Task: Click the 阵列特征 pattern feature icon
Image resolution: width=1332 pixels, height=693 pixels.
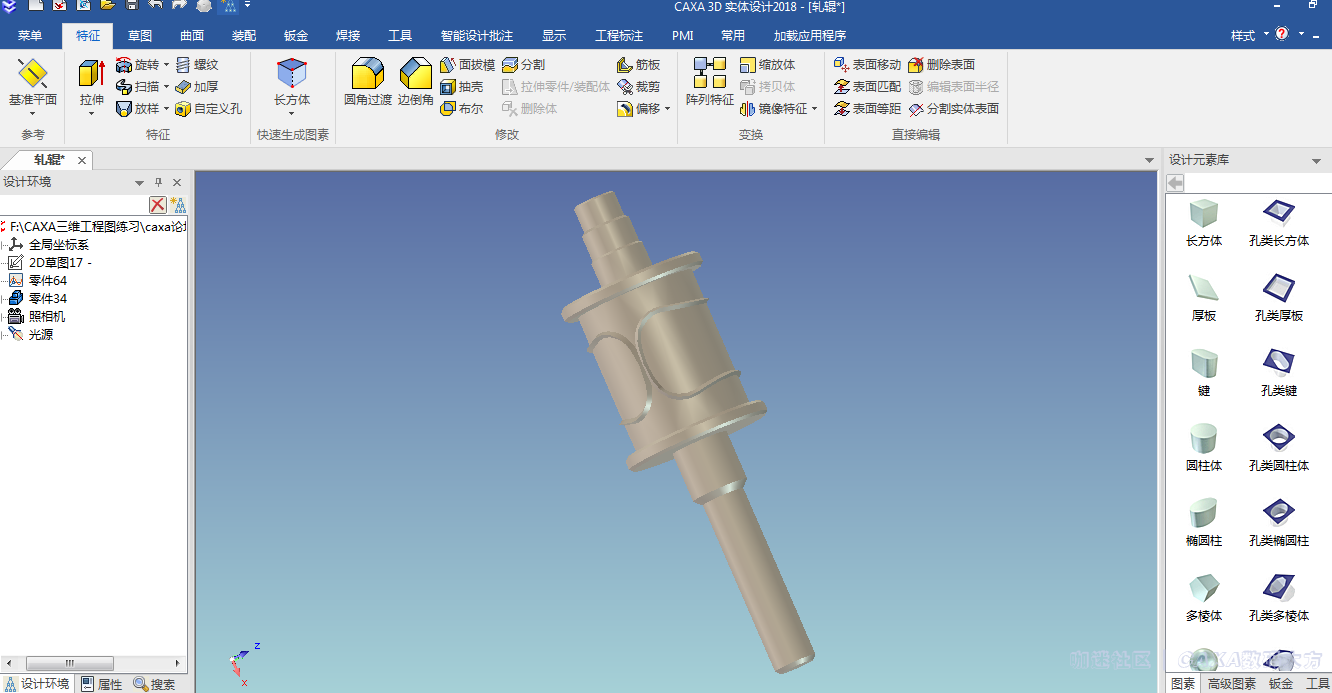Action: (x=709, y=81)
